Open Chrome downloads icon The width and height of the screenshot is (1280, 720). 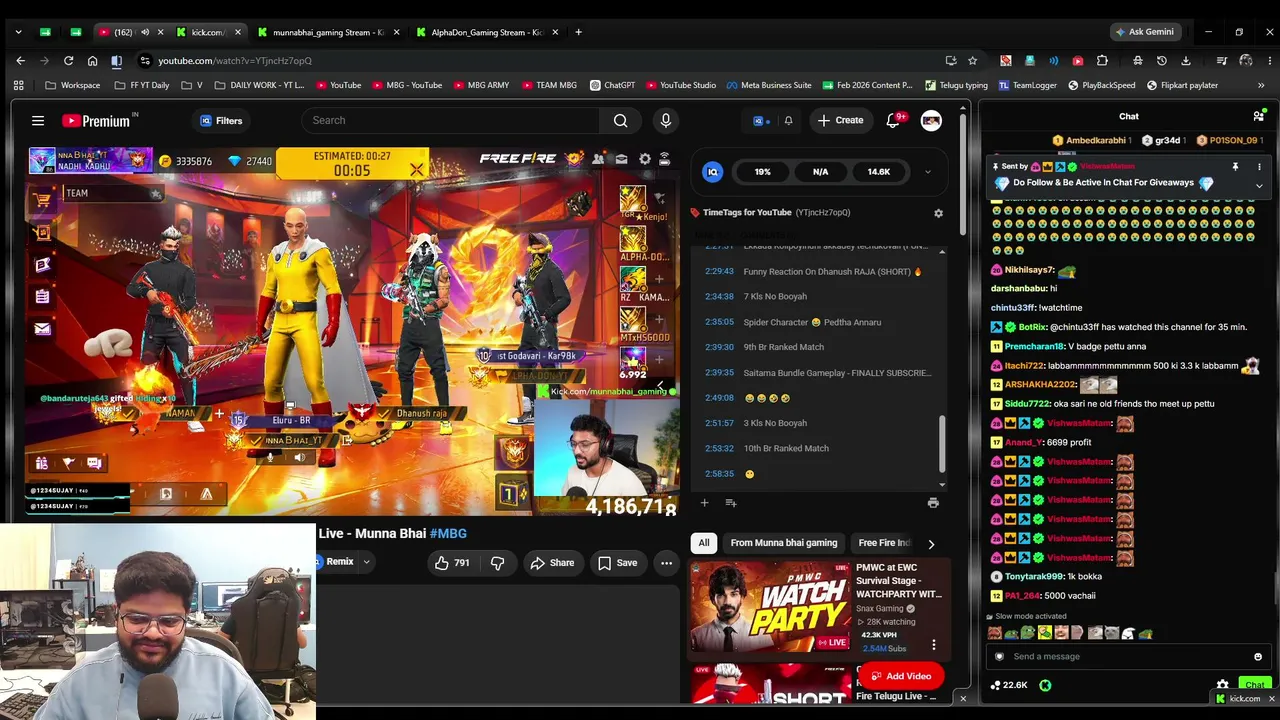(x=1186, y=61)
